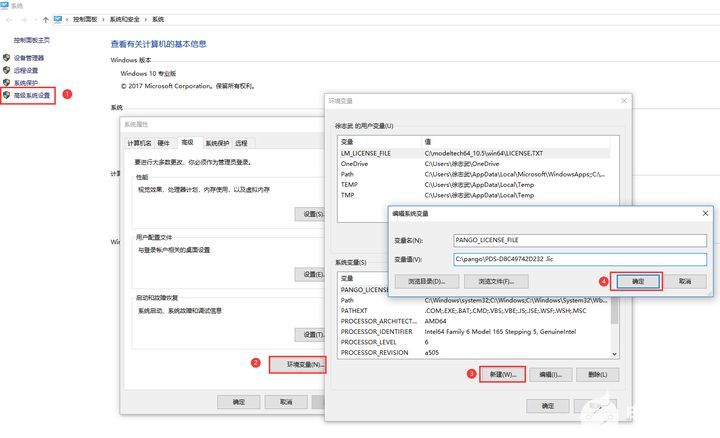The width and height of the screenshot is (720, 438).
Task: Switch to 远程 tab in 系统属性
Action: [x=241, y=143]
